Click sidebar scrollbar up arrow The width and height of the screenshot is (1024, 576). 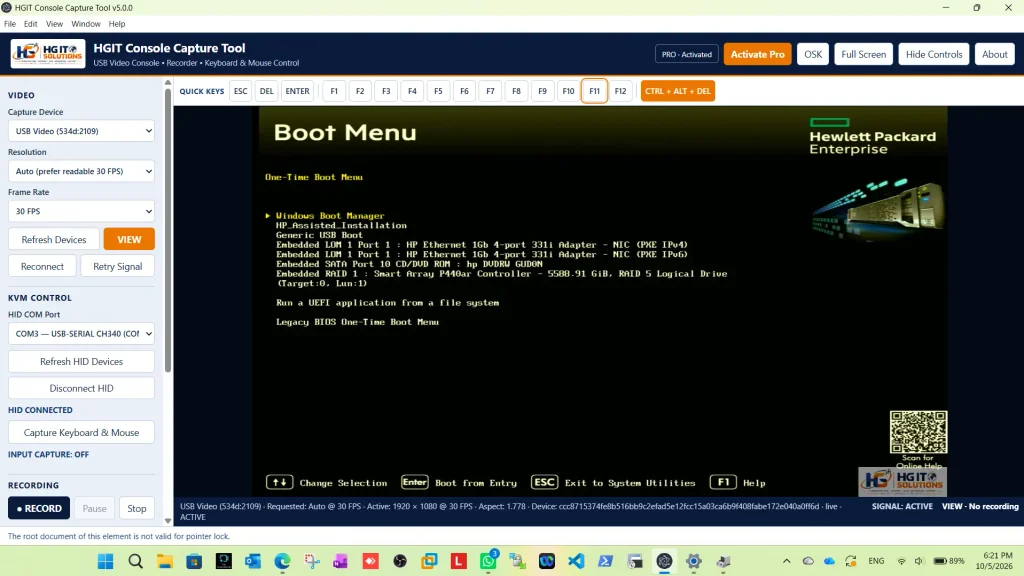coord(168,83)
